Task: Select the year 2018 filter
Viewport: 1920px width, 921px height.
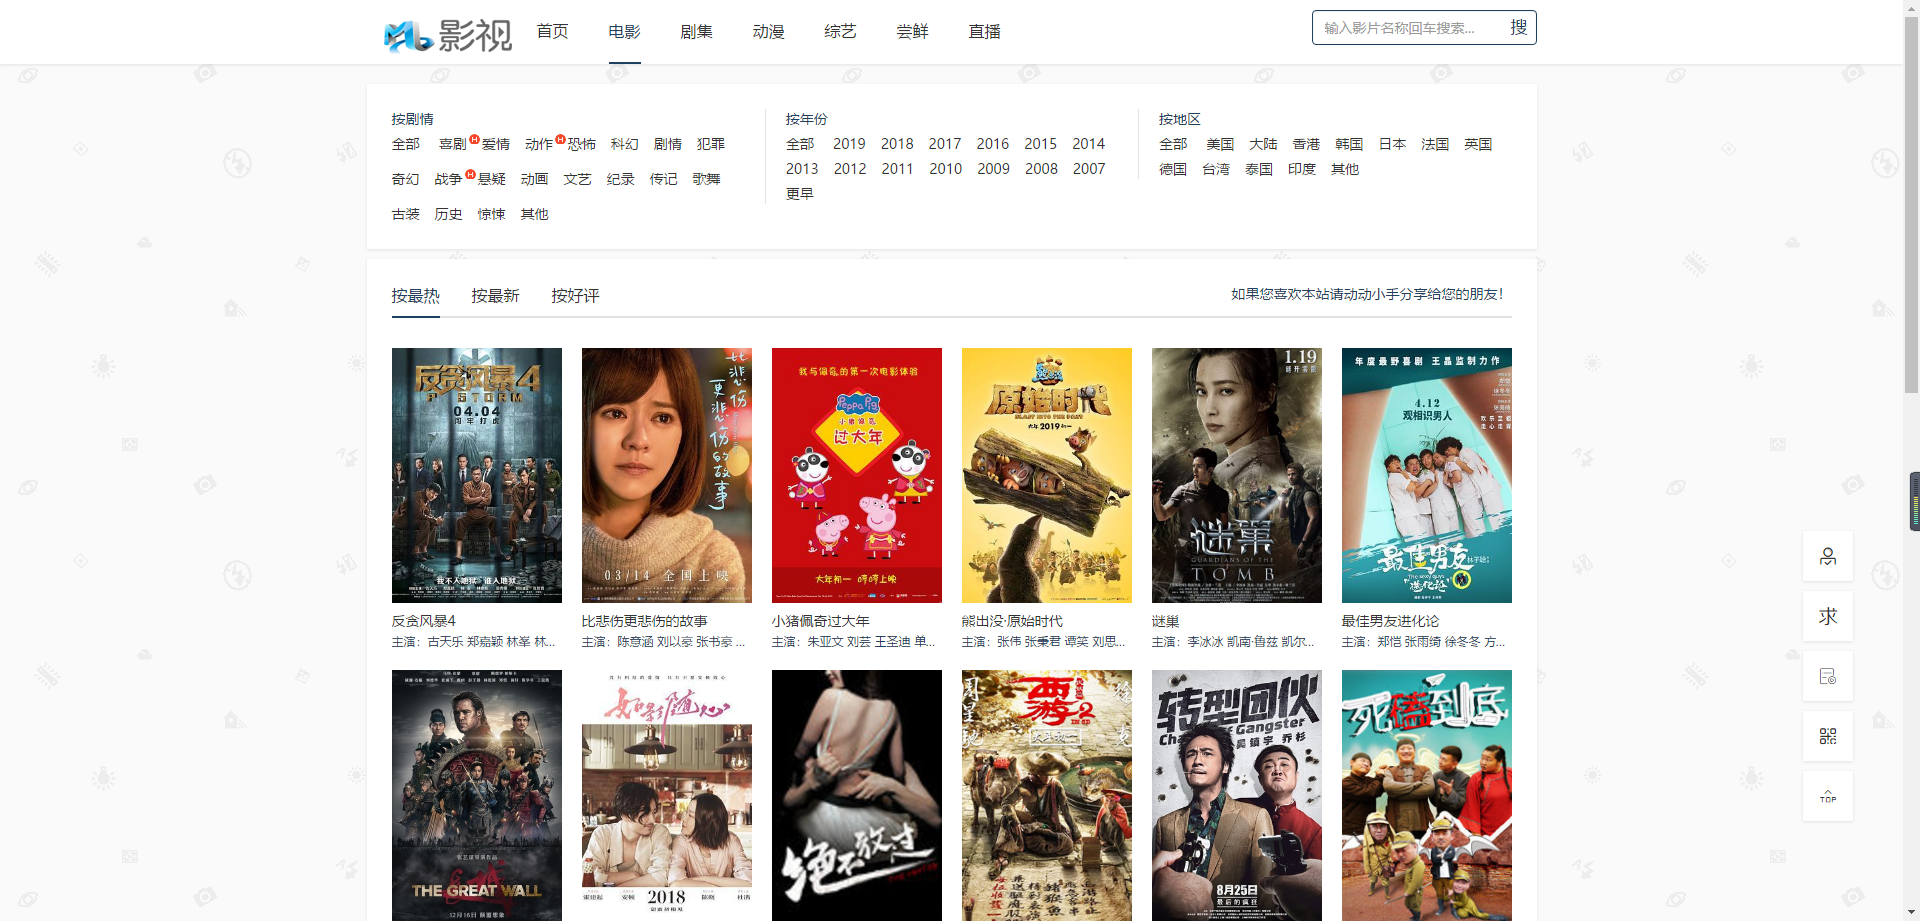Action: [x=897, y=144]
